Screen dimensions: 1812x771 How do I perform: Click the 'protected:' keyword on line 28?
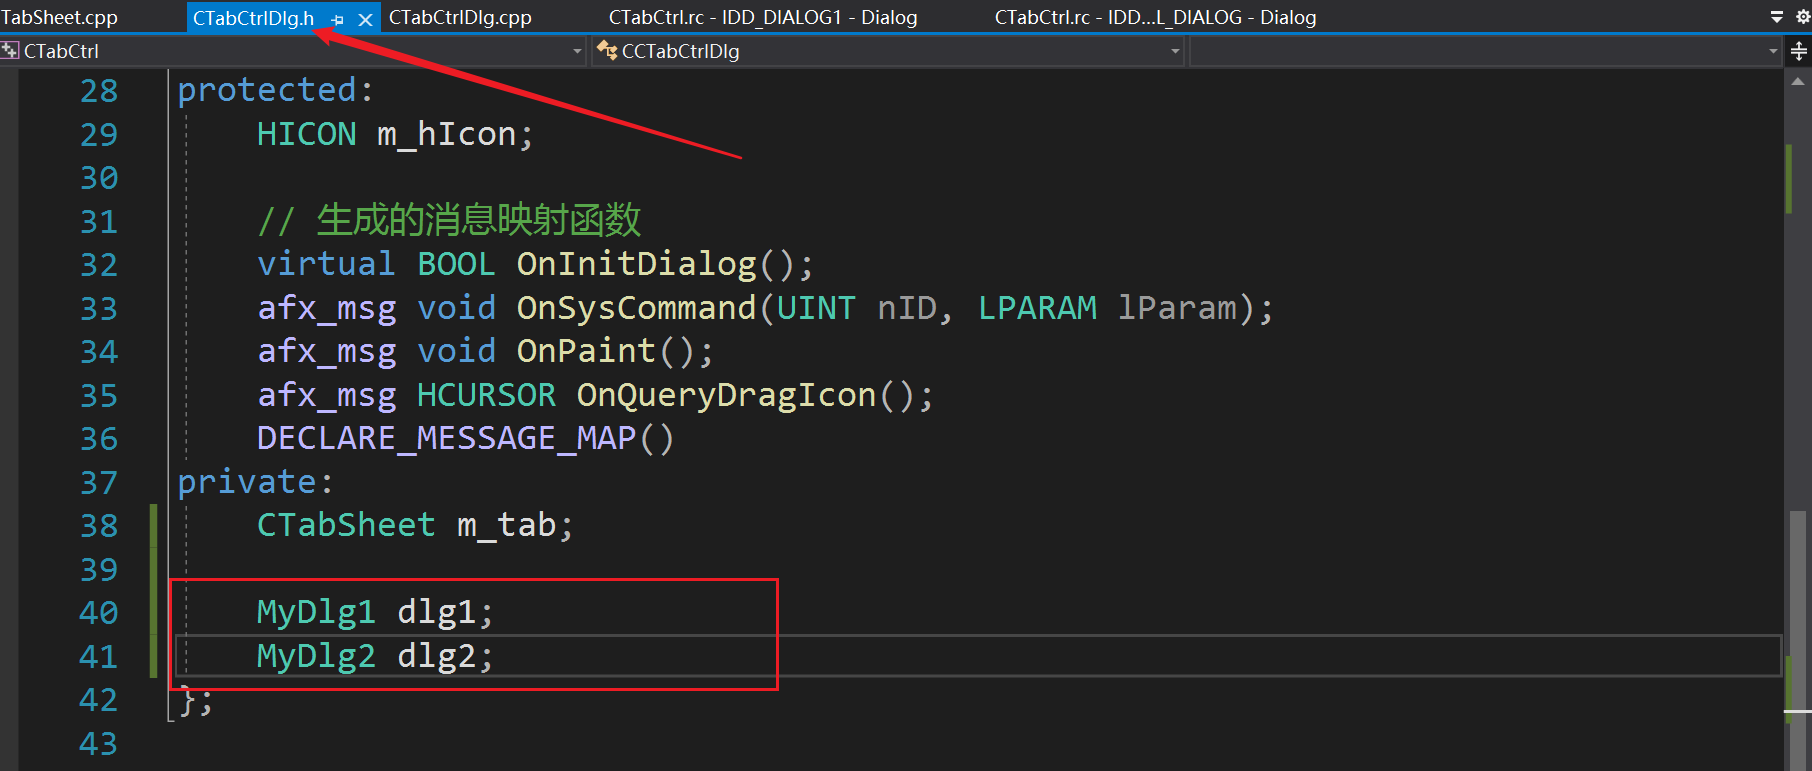pos(276,90)
